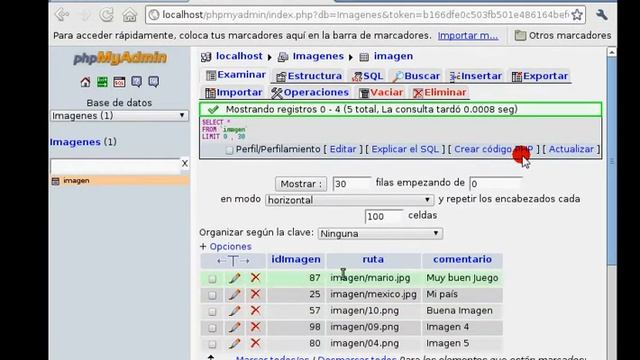Open the Otros marcadores folder
Screen dimensions: 640x360
[563, 36]
